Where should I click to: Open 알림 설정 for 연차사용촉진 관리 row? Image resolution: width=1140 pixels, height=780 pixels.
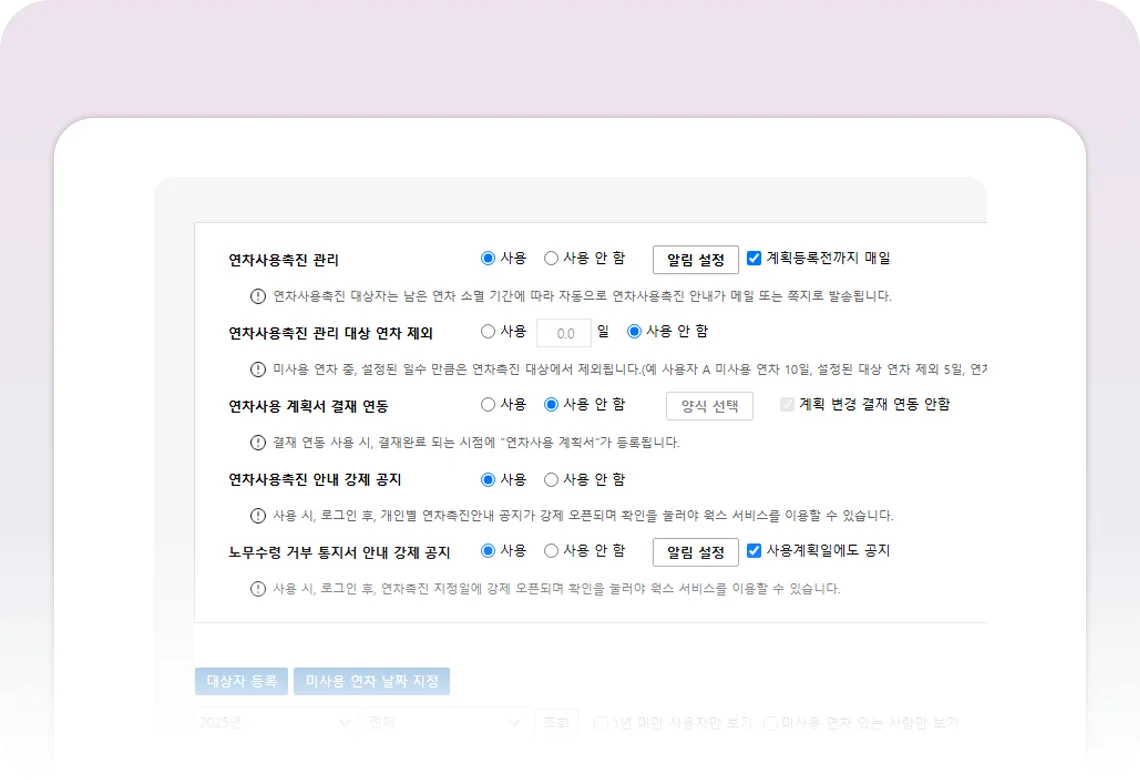tap(695, 260)
